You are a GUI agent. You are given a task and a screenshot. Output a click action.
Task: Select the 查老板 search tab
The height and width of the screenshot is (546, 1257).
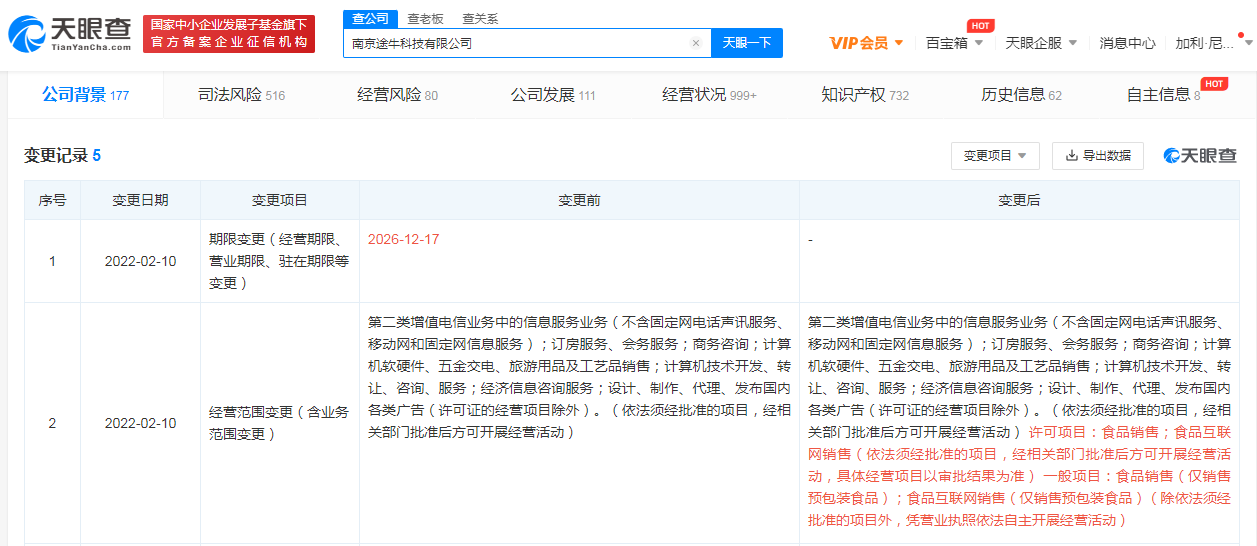coord(424,19)
